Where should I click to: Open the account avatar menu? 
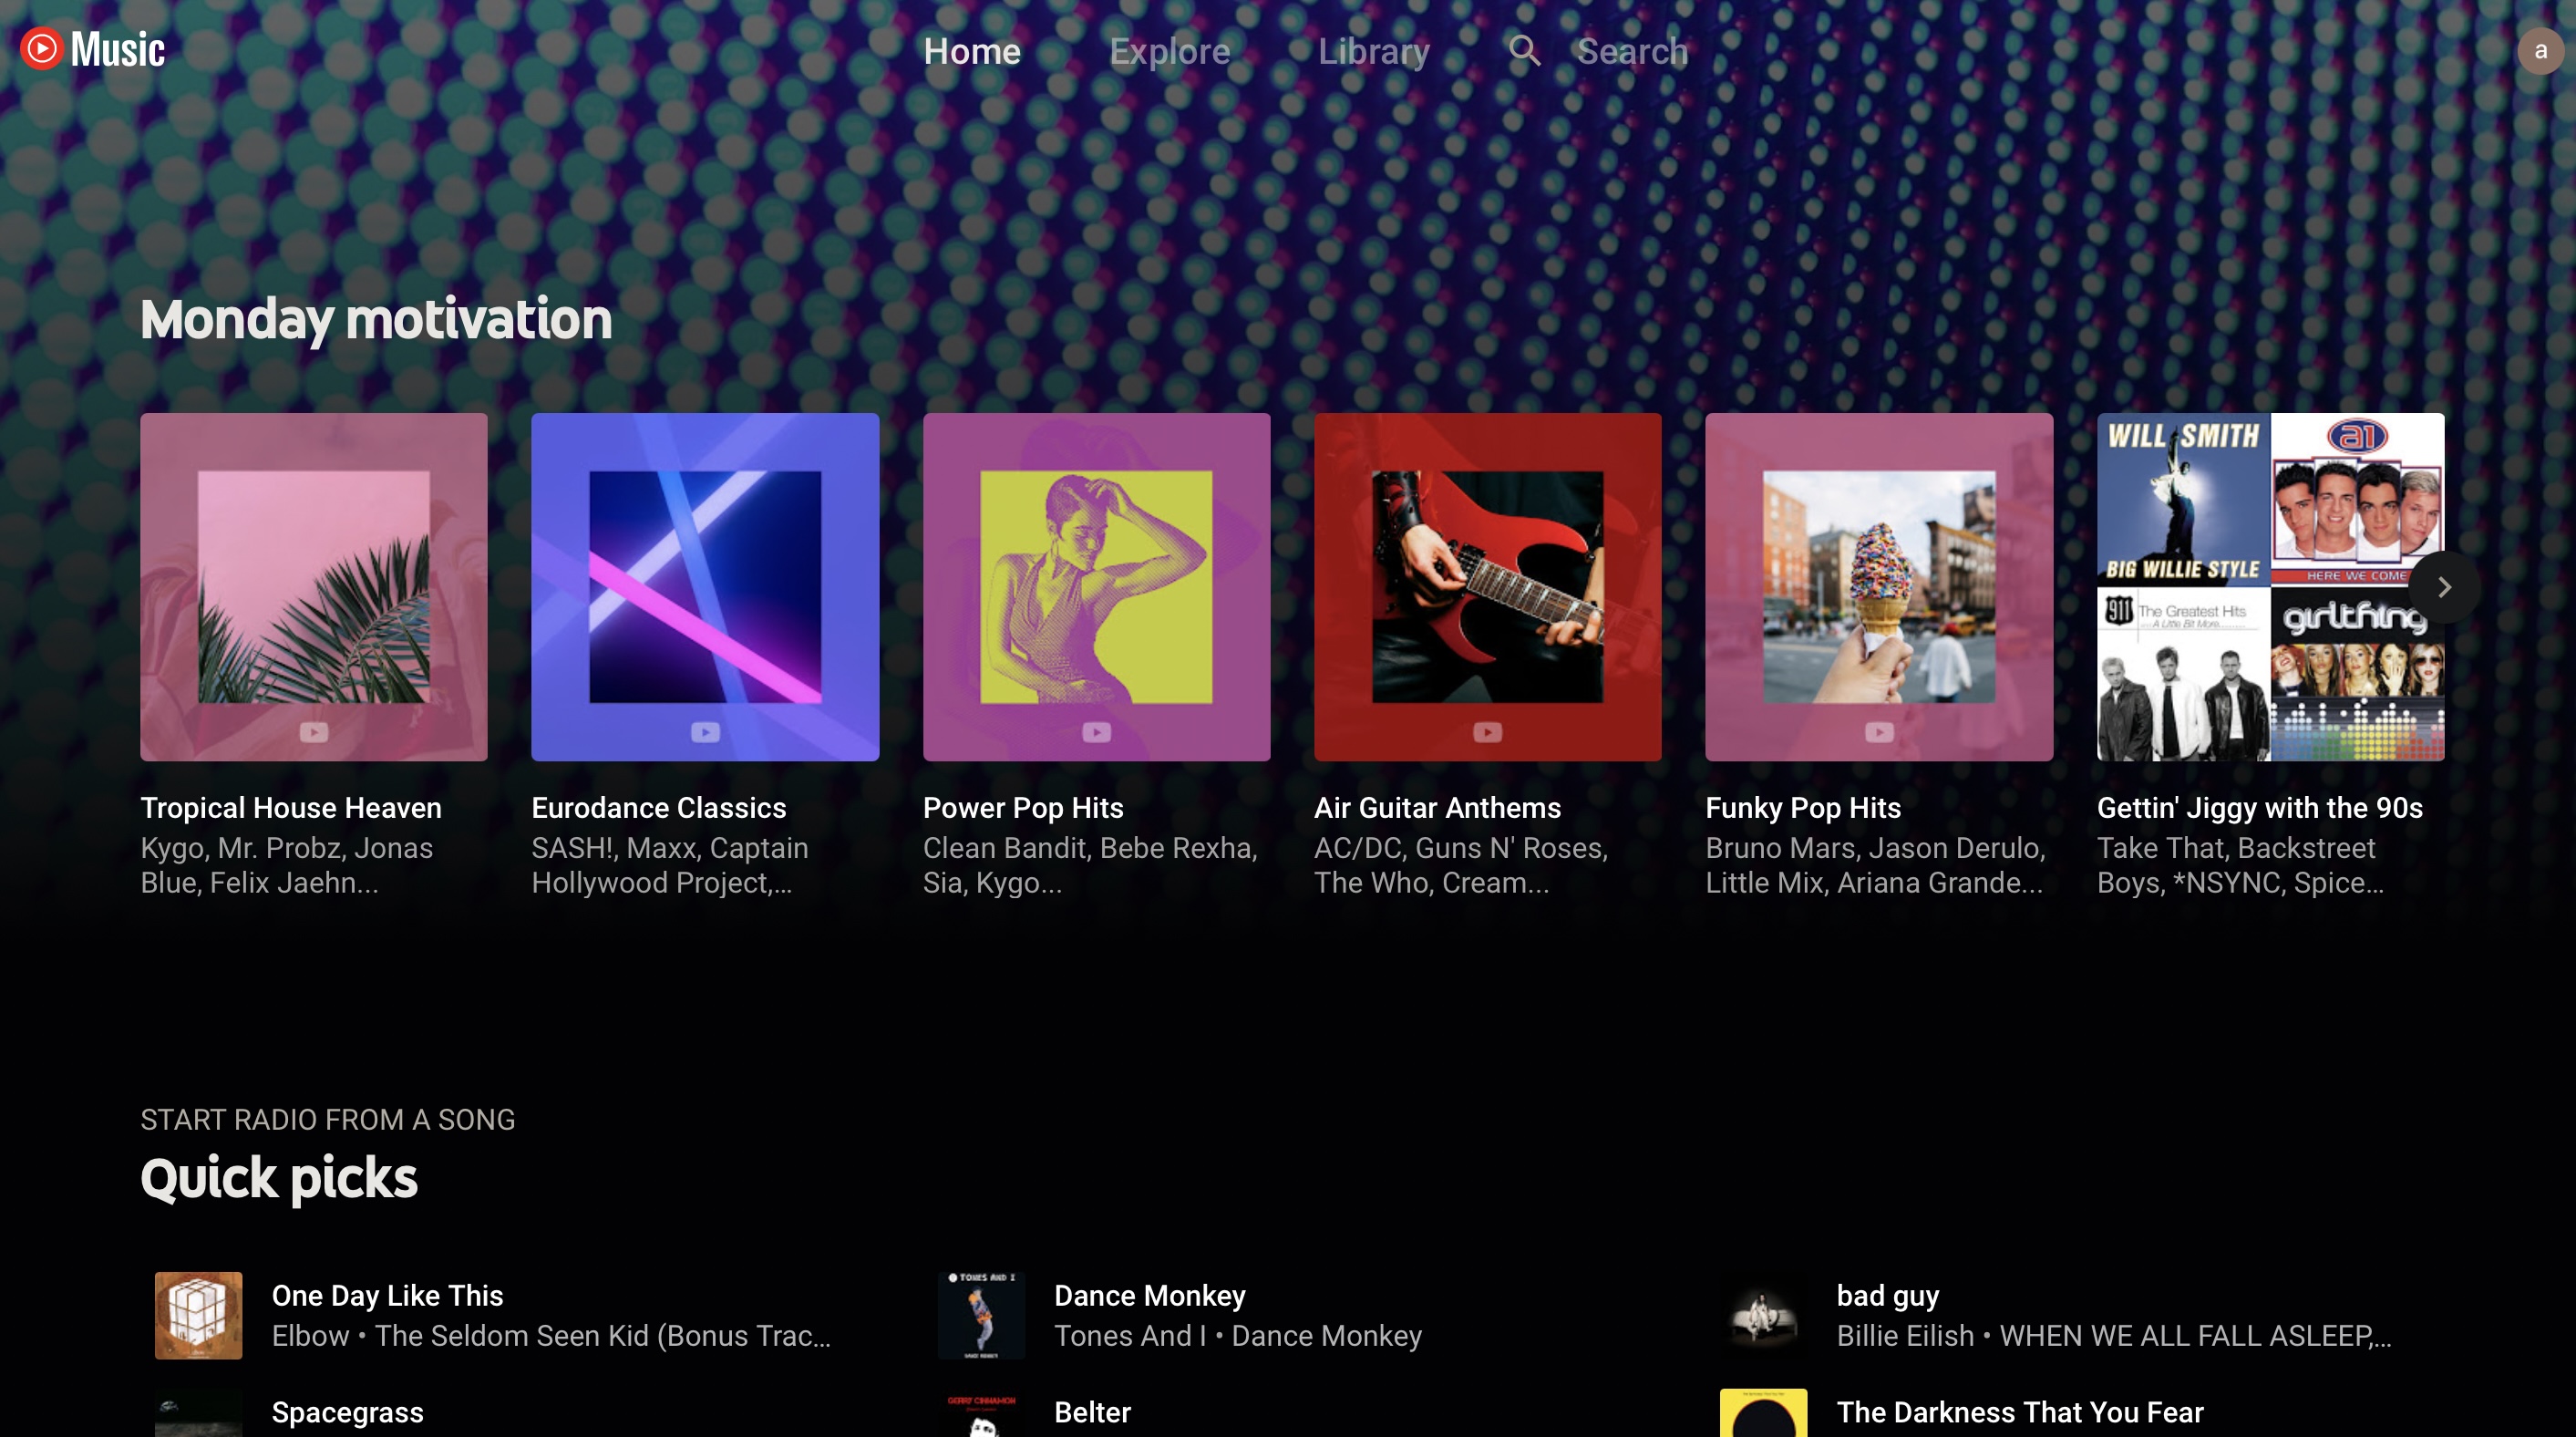2540,50
